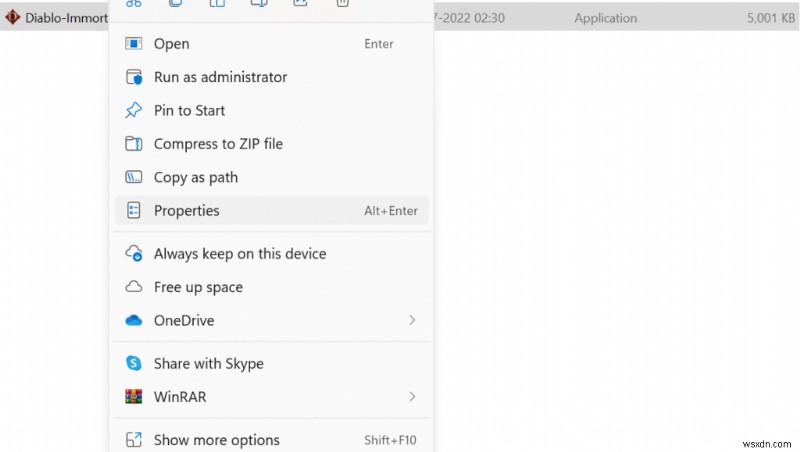800x452 pixels.
Task: Click the pushpin icon for Pin to Start
Action: coord(133,110)
